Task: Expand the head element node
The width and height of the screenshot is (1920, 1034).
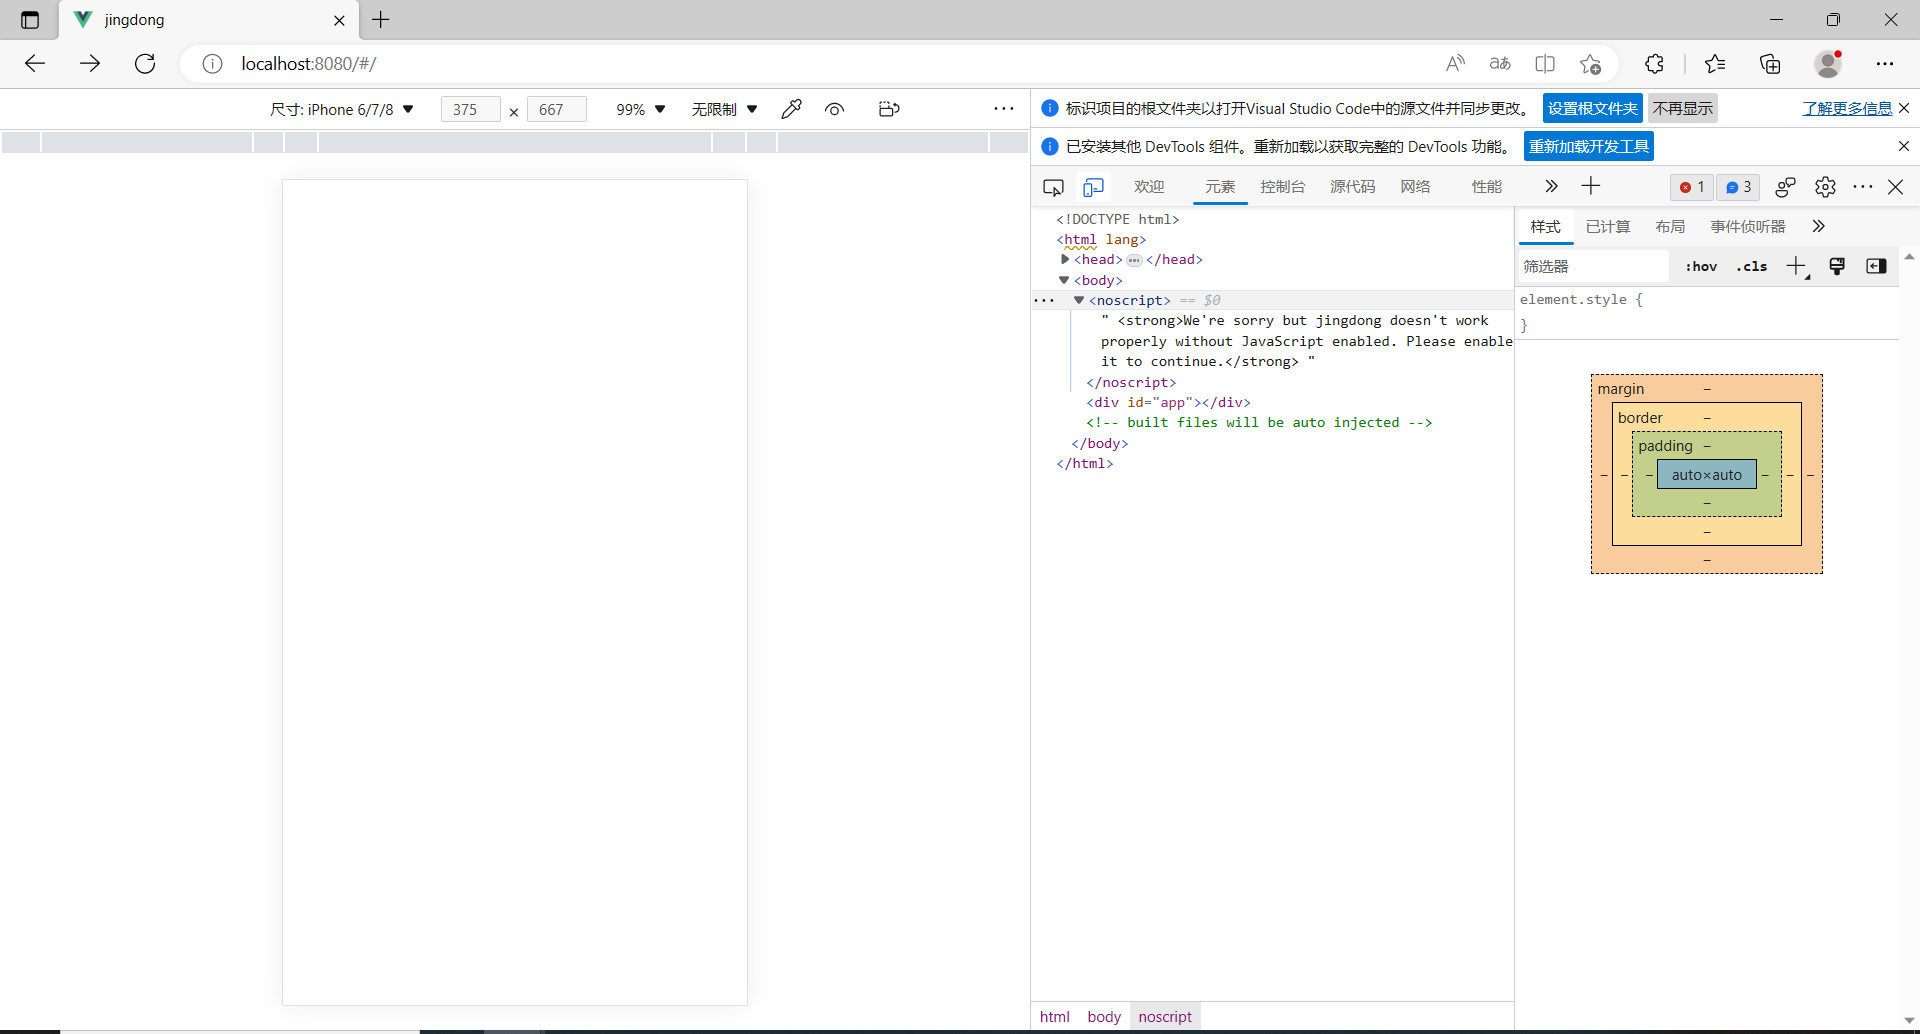Action: point(1065,259)
